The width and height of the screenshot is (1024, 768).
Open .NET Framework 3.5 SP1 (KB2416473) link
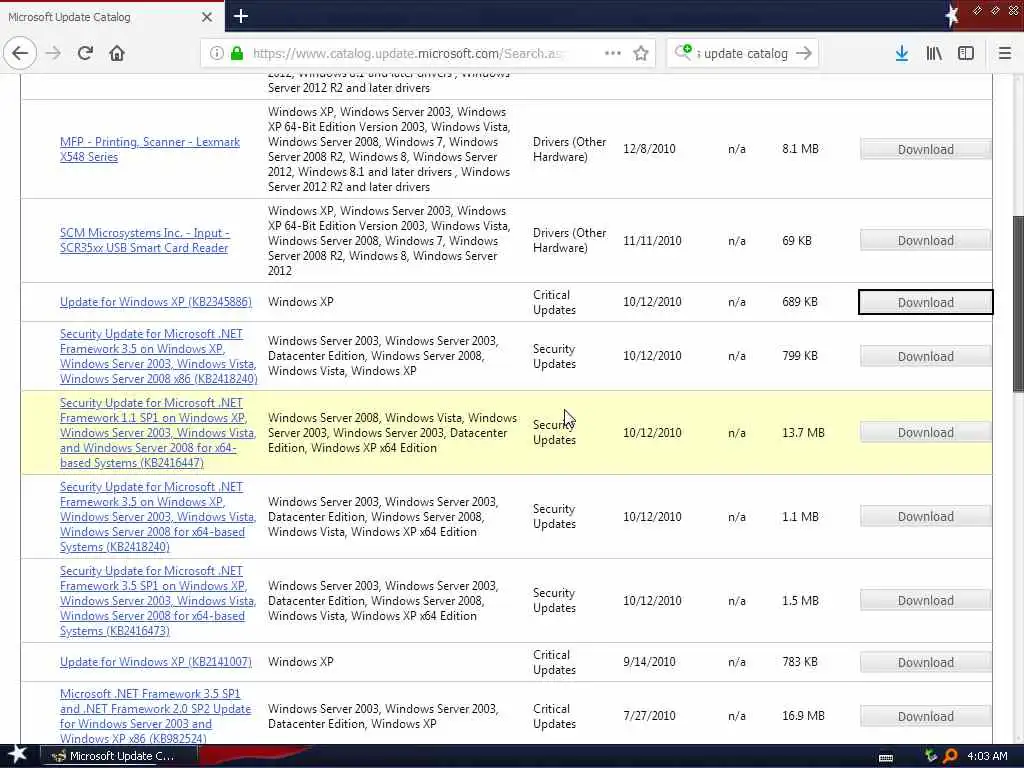click(x=157, y=600)
